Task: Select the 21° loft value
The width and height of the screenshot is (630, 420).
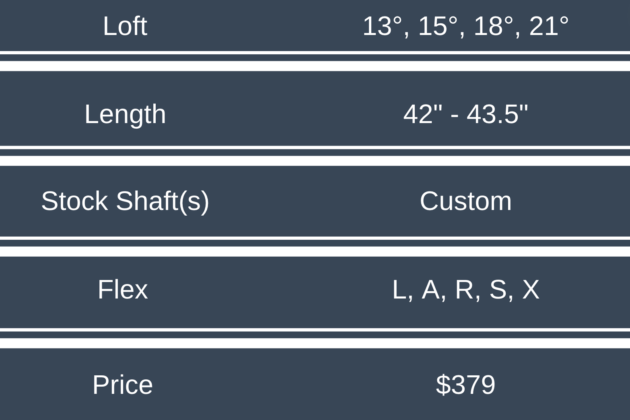Action: (x=545, y=26)
